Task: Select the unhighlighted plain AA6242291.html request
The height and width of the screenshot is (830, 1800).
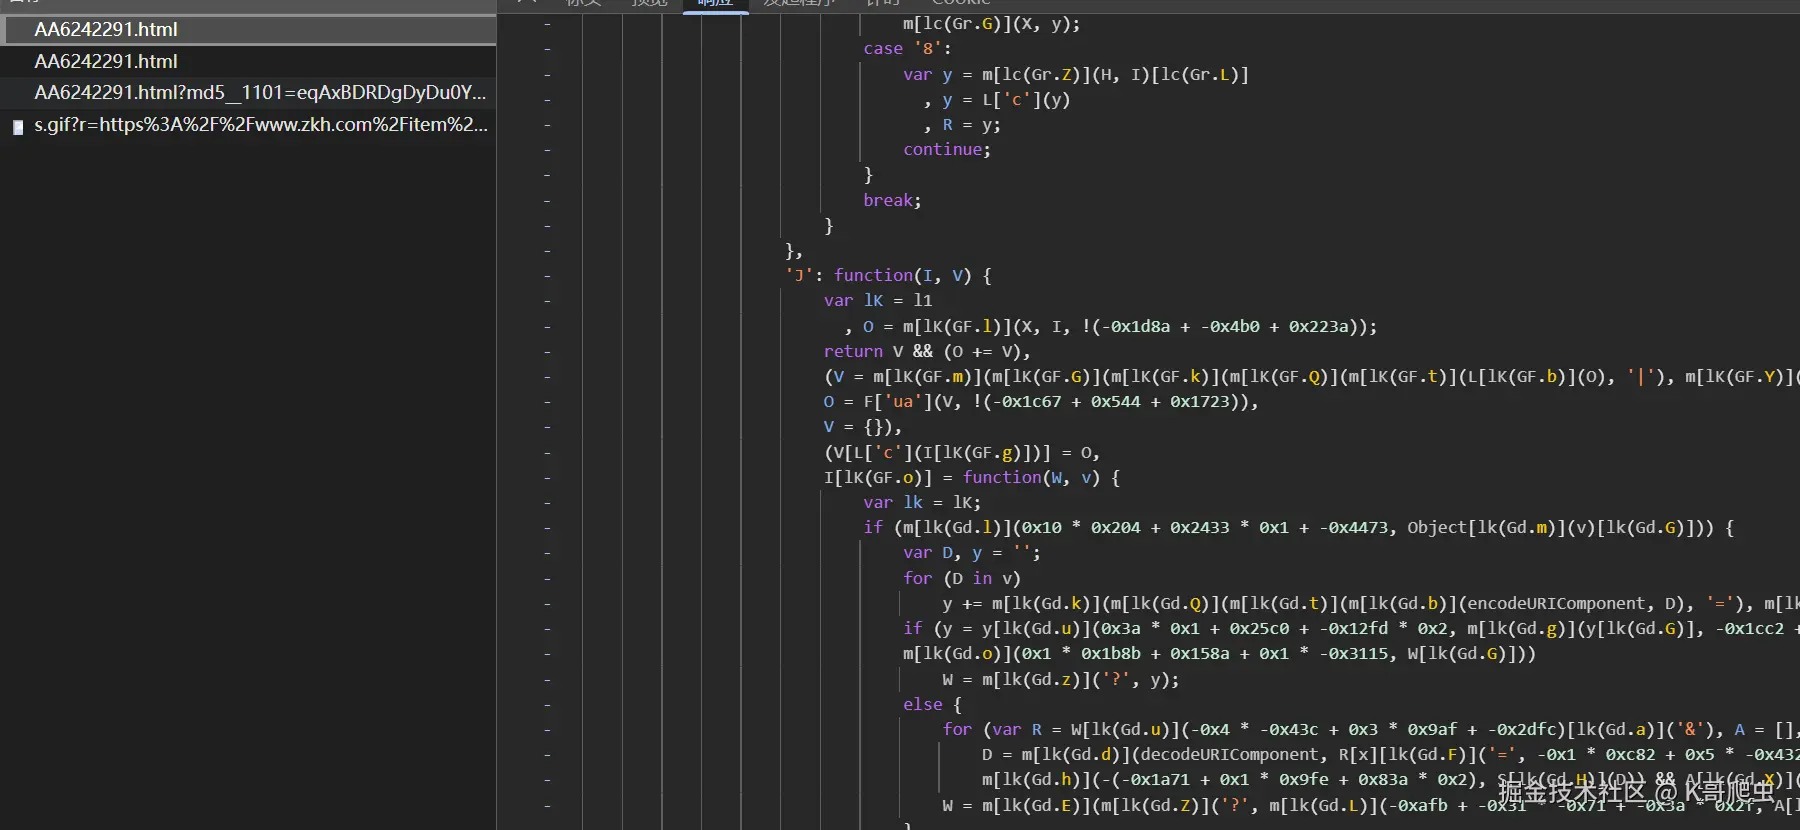Action: click(x=248, y=61)
